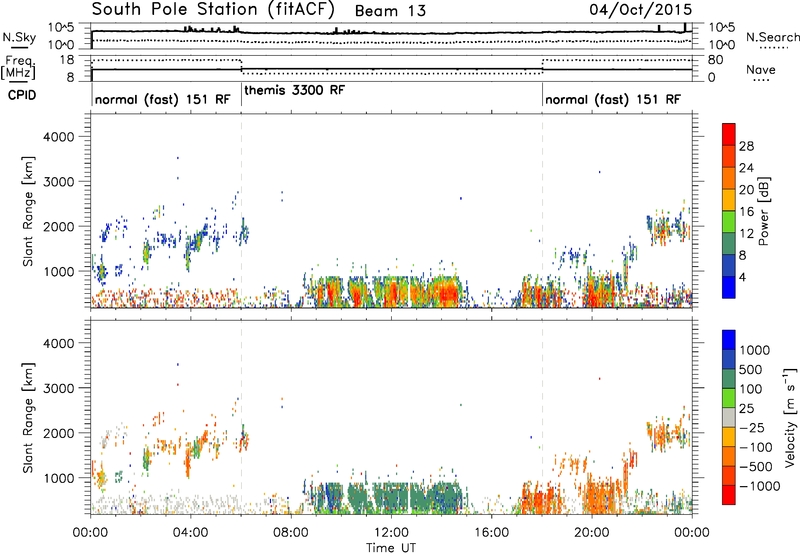Select the '20:00' time tick label
The height and width of the screenshot is (554, 800).
point(591,533)
